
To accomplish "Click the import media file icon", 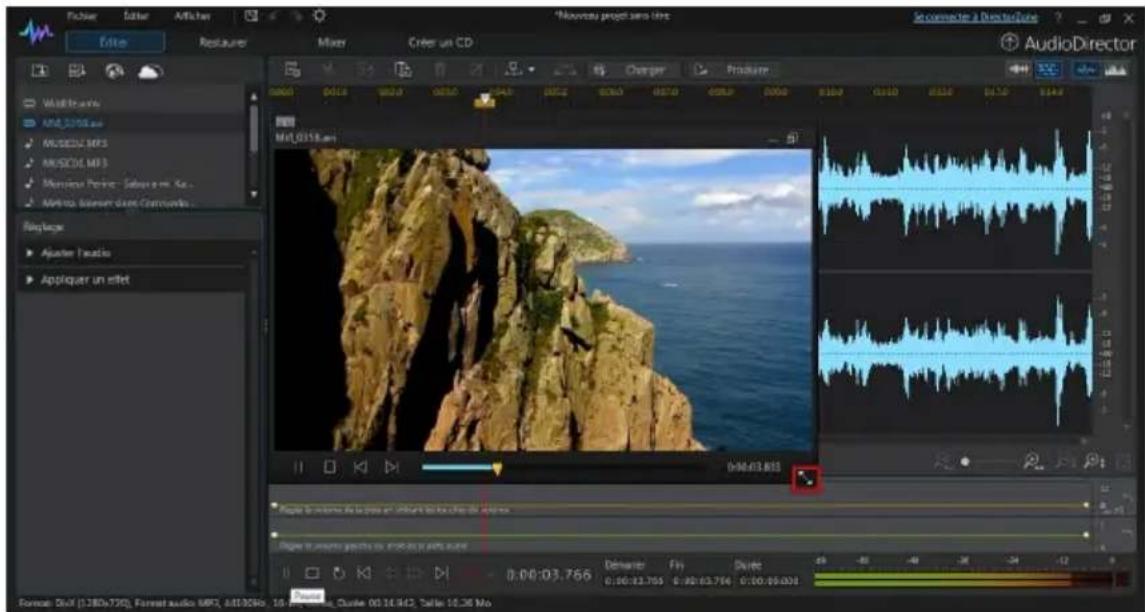I will click(x=38, y=71).
